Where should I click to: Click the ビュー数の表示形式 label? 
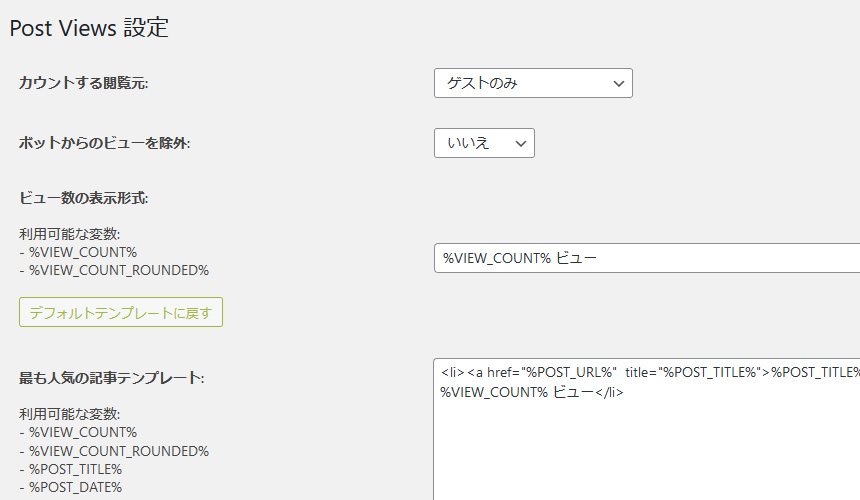[83, 198]
